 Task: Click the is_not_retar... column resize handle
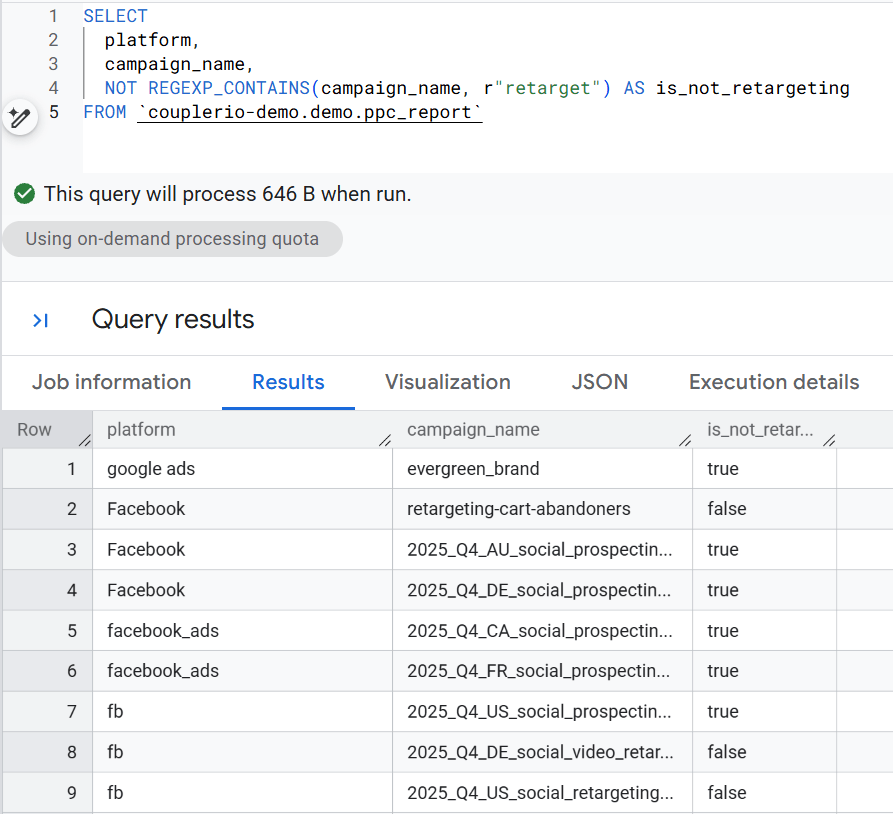[829, 440]
